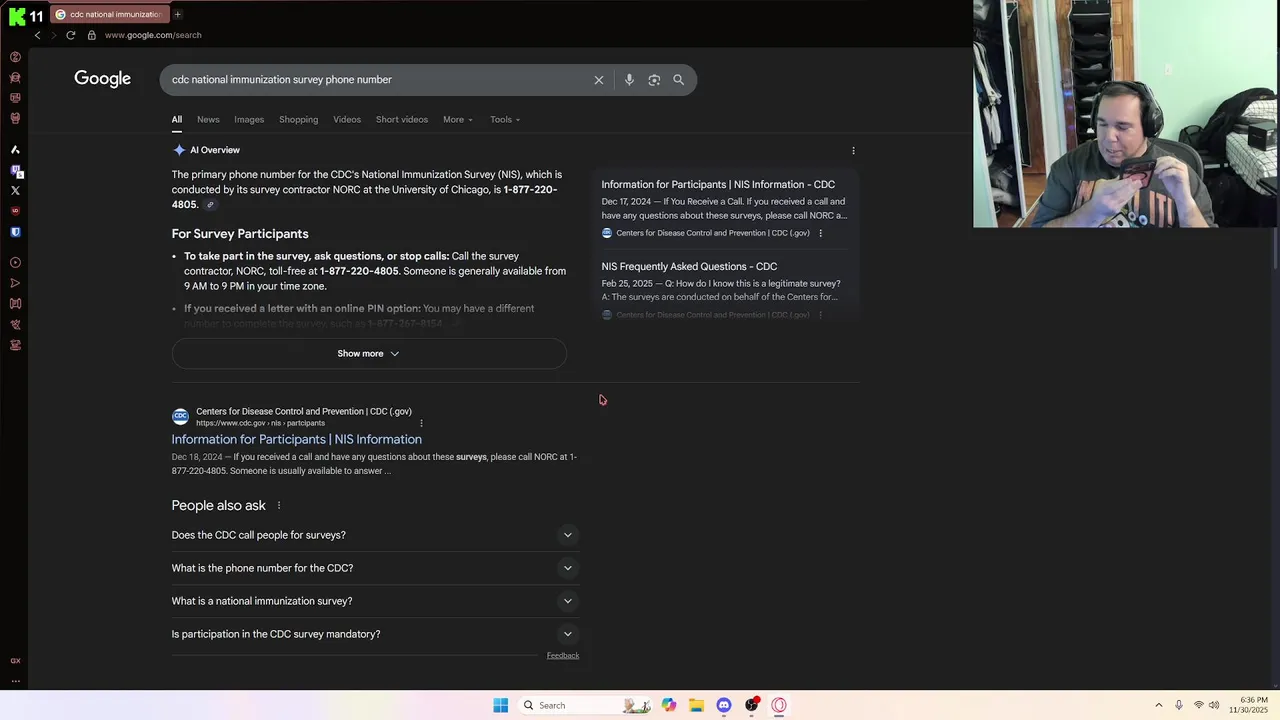Screen dimensions: 1280x720
Task: Open three-dot menu on first AI source card
Action: 820,233
